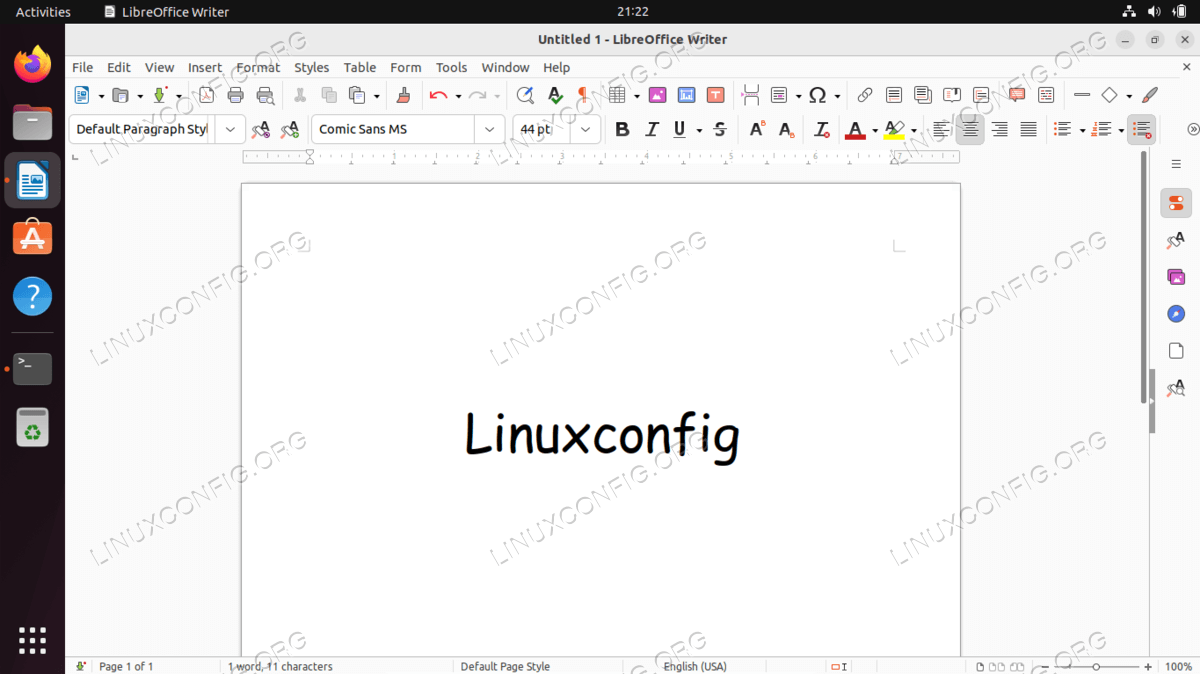Open the Highlighting Color dropdown arrow
1200x674 pixels.
coord(914,130)
